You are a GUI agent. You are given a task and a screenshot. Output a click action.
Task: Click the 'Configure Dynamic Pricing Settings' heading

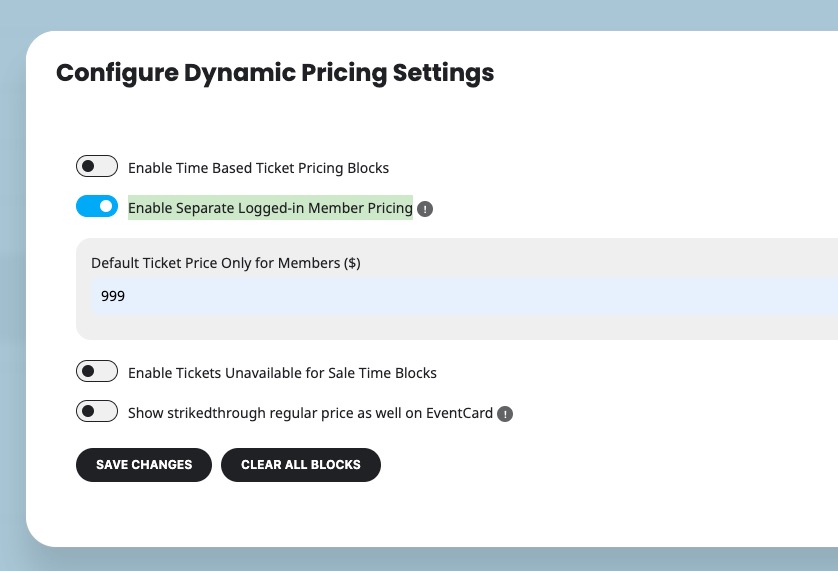pyautogui.click(x=275, y=73)
